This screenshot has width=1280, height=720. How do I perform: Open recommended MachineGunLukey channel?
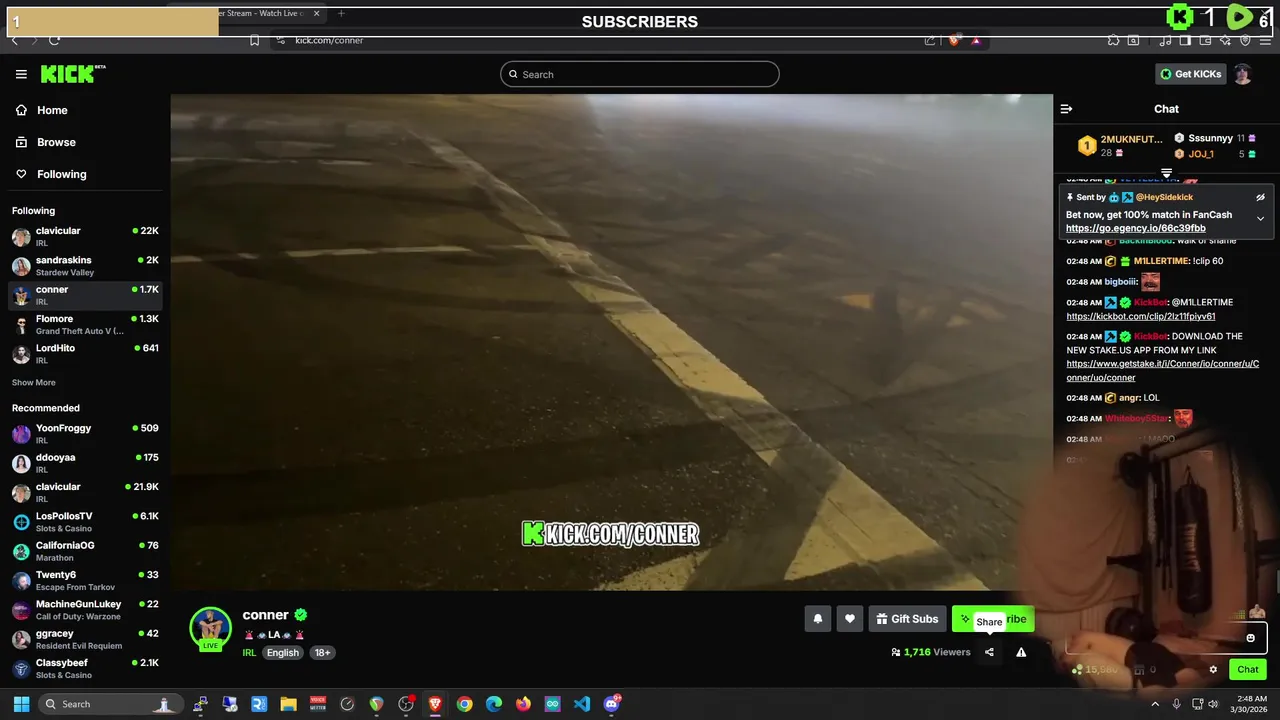(85, 610)
